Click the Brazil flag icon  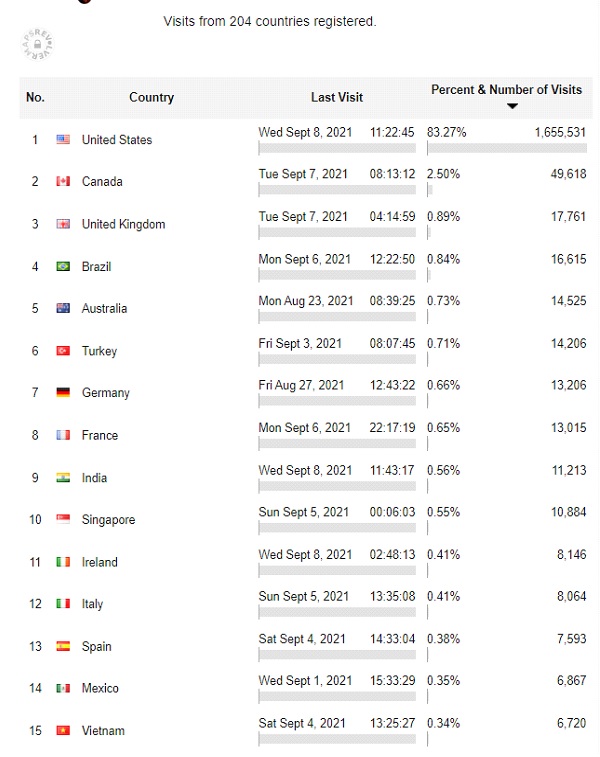pyautogui.click(x=63, y=266)
